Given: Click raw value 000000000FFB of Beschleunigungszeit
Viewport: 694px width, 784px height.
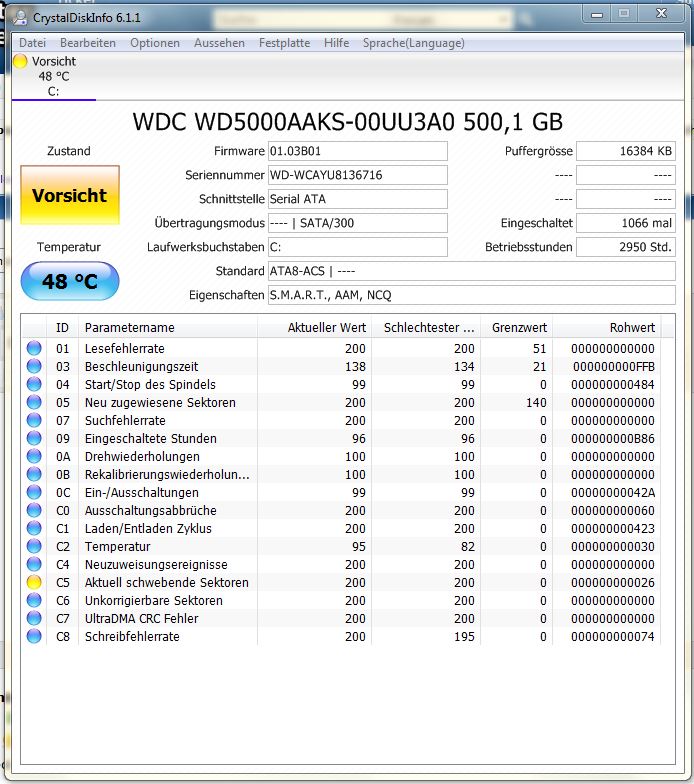Looking at the screenshot, I should tap(614, 366).
